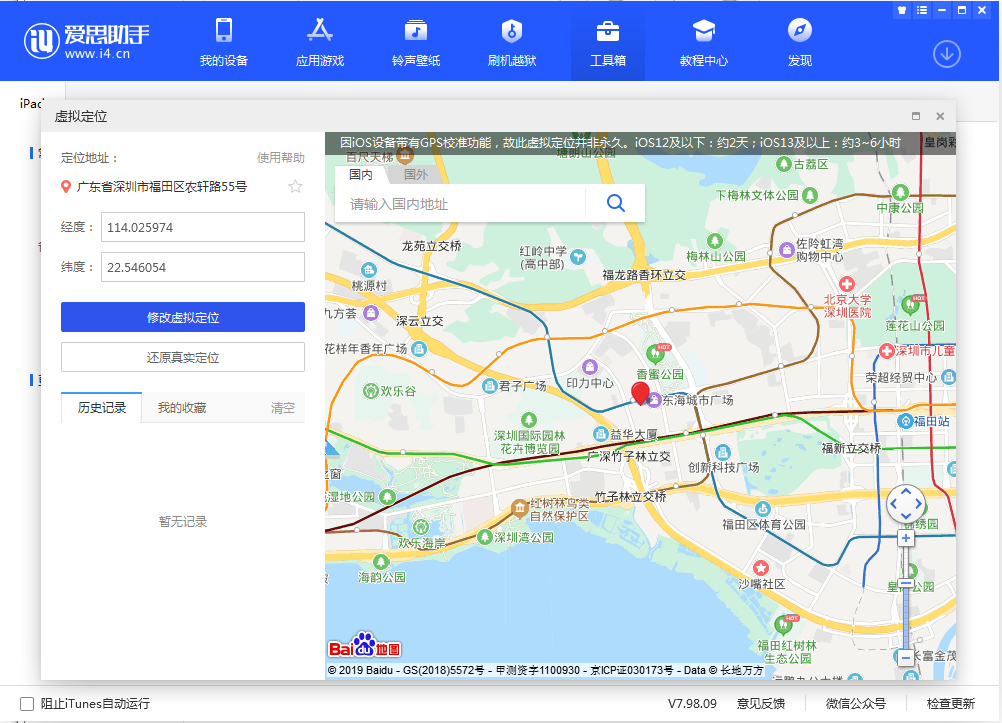Click the download manager arrow icon
1002x723 pixels.
coord(946,53)
